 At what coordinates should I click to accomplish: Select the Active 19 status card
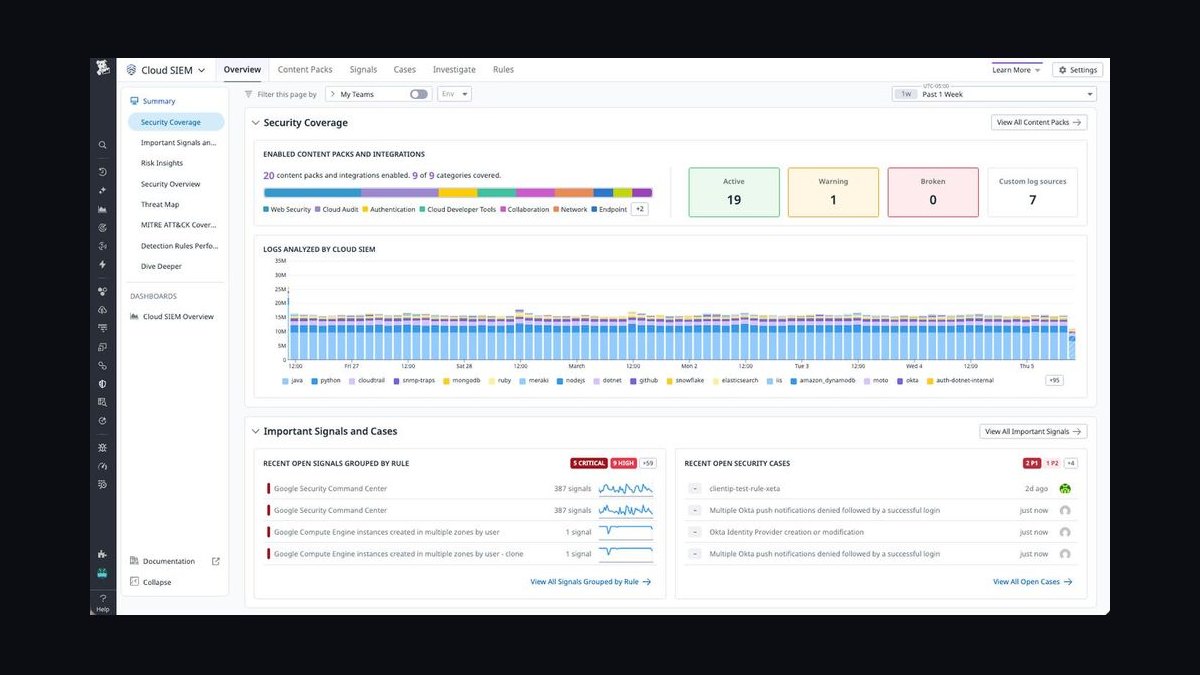[733, 192]
